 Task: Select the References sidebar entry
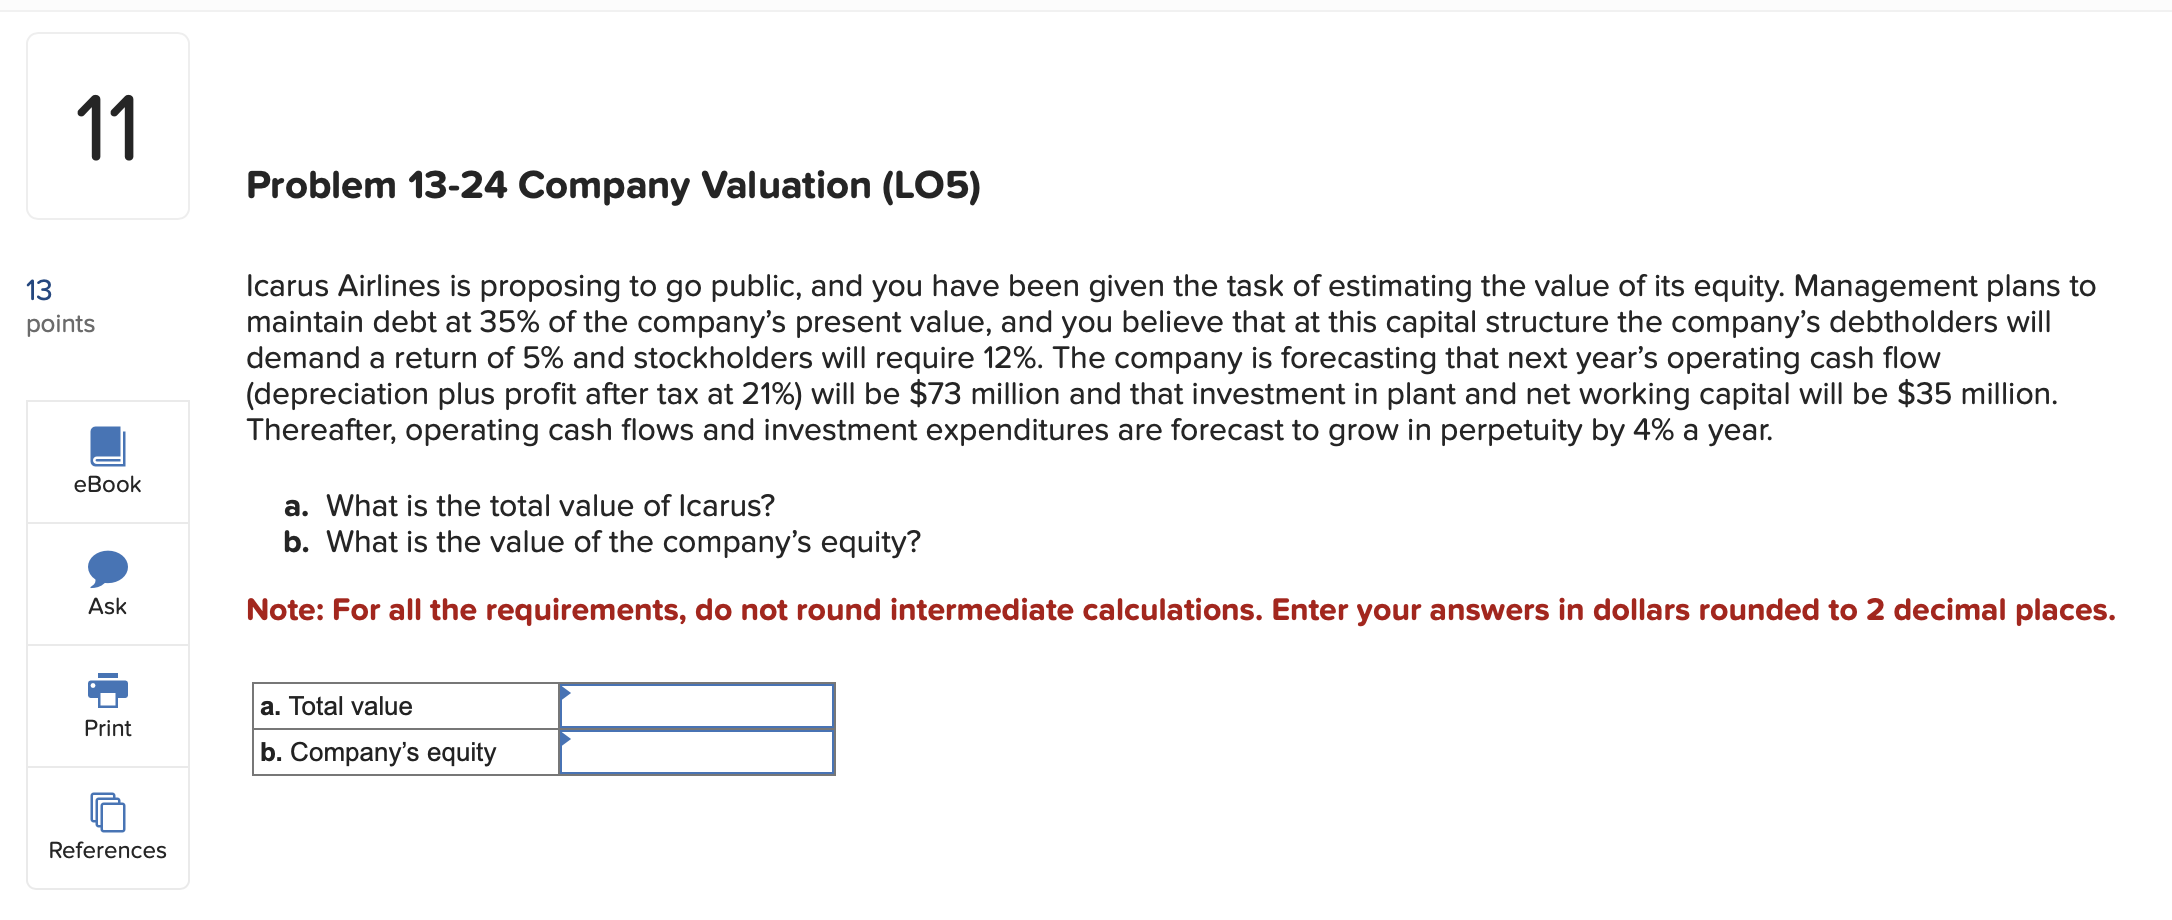tap(106, 830)
